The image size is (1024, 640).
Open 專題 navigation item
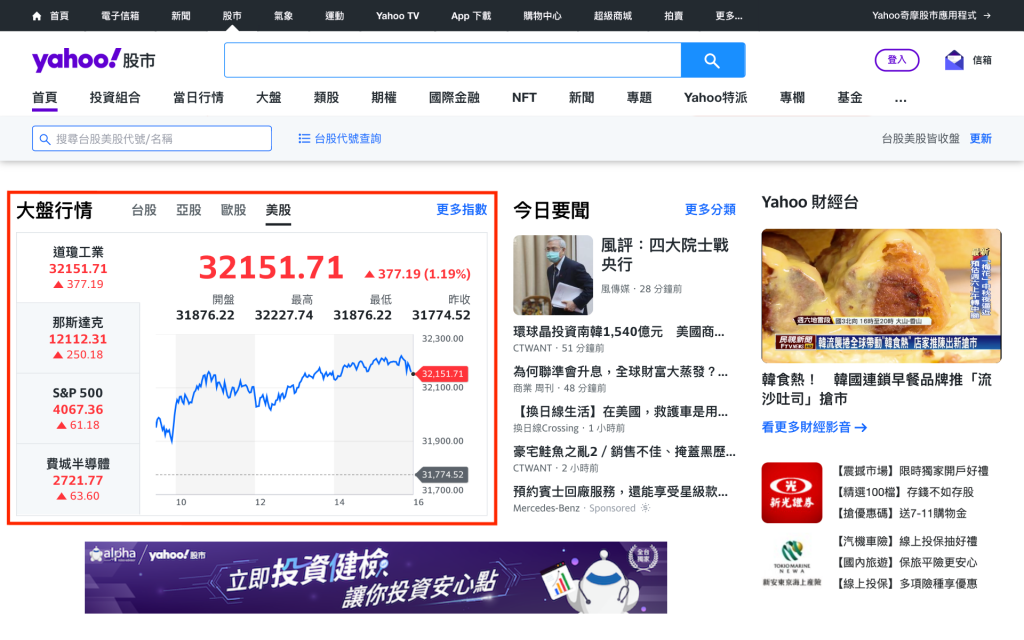coord(639,97)
